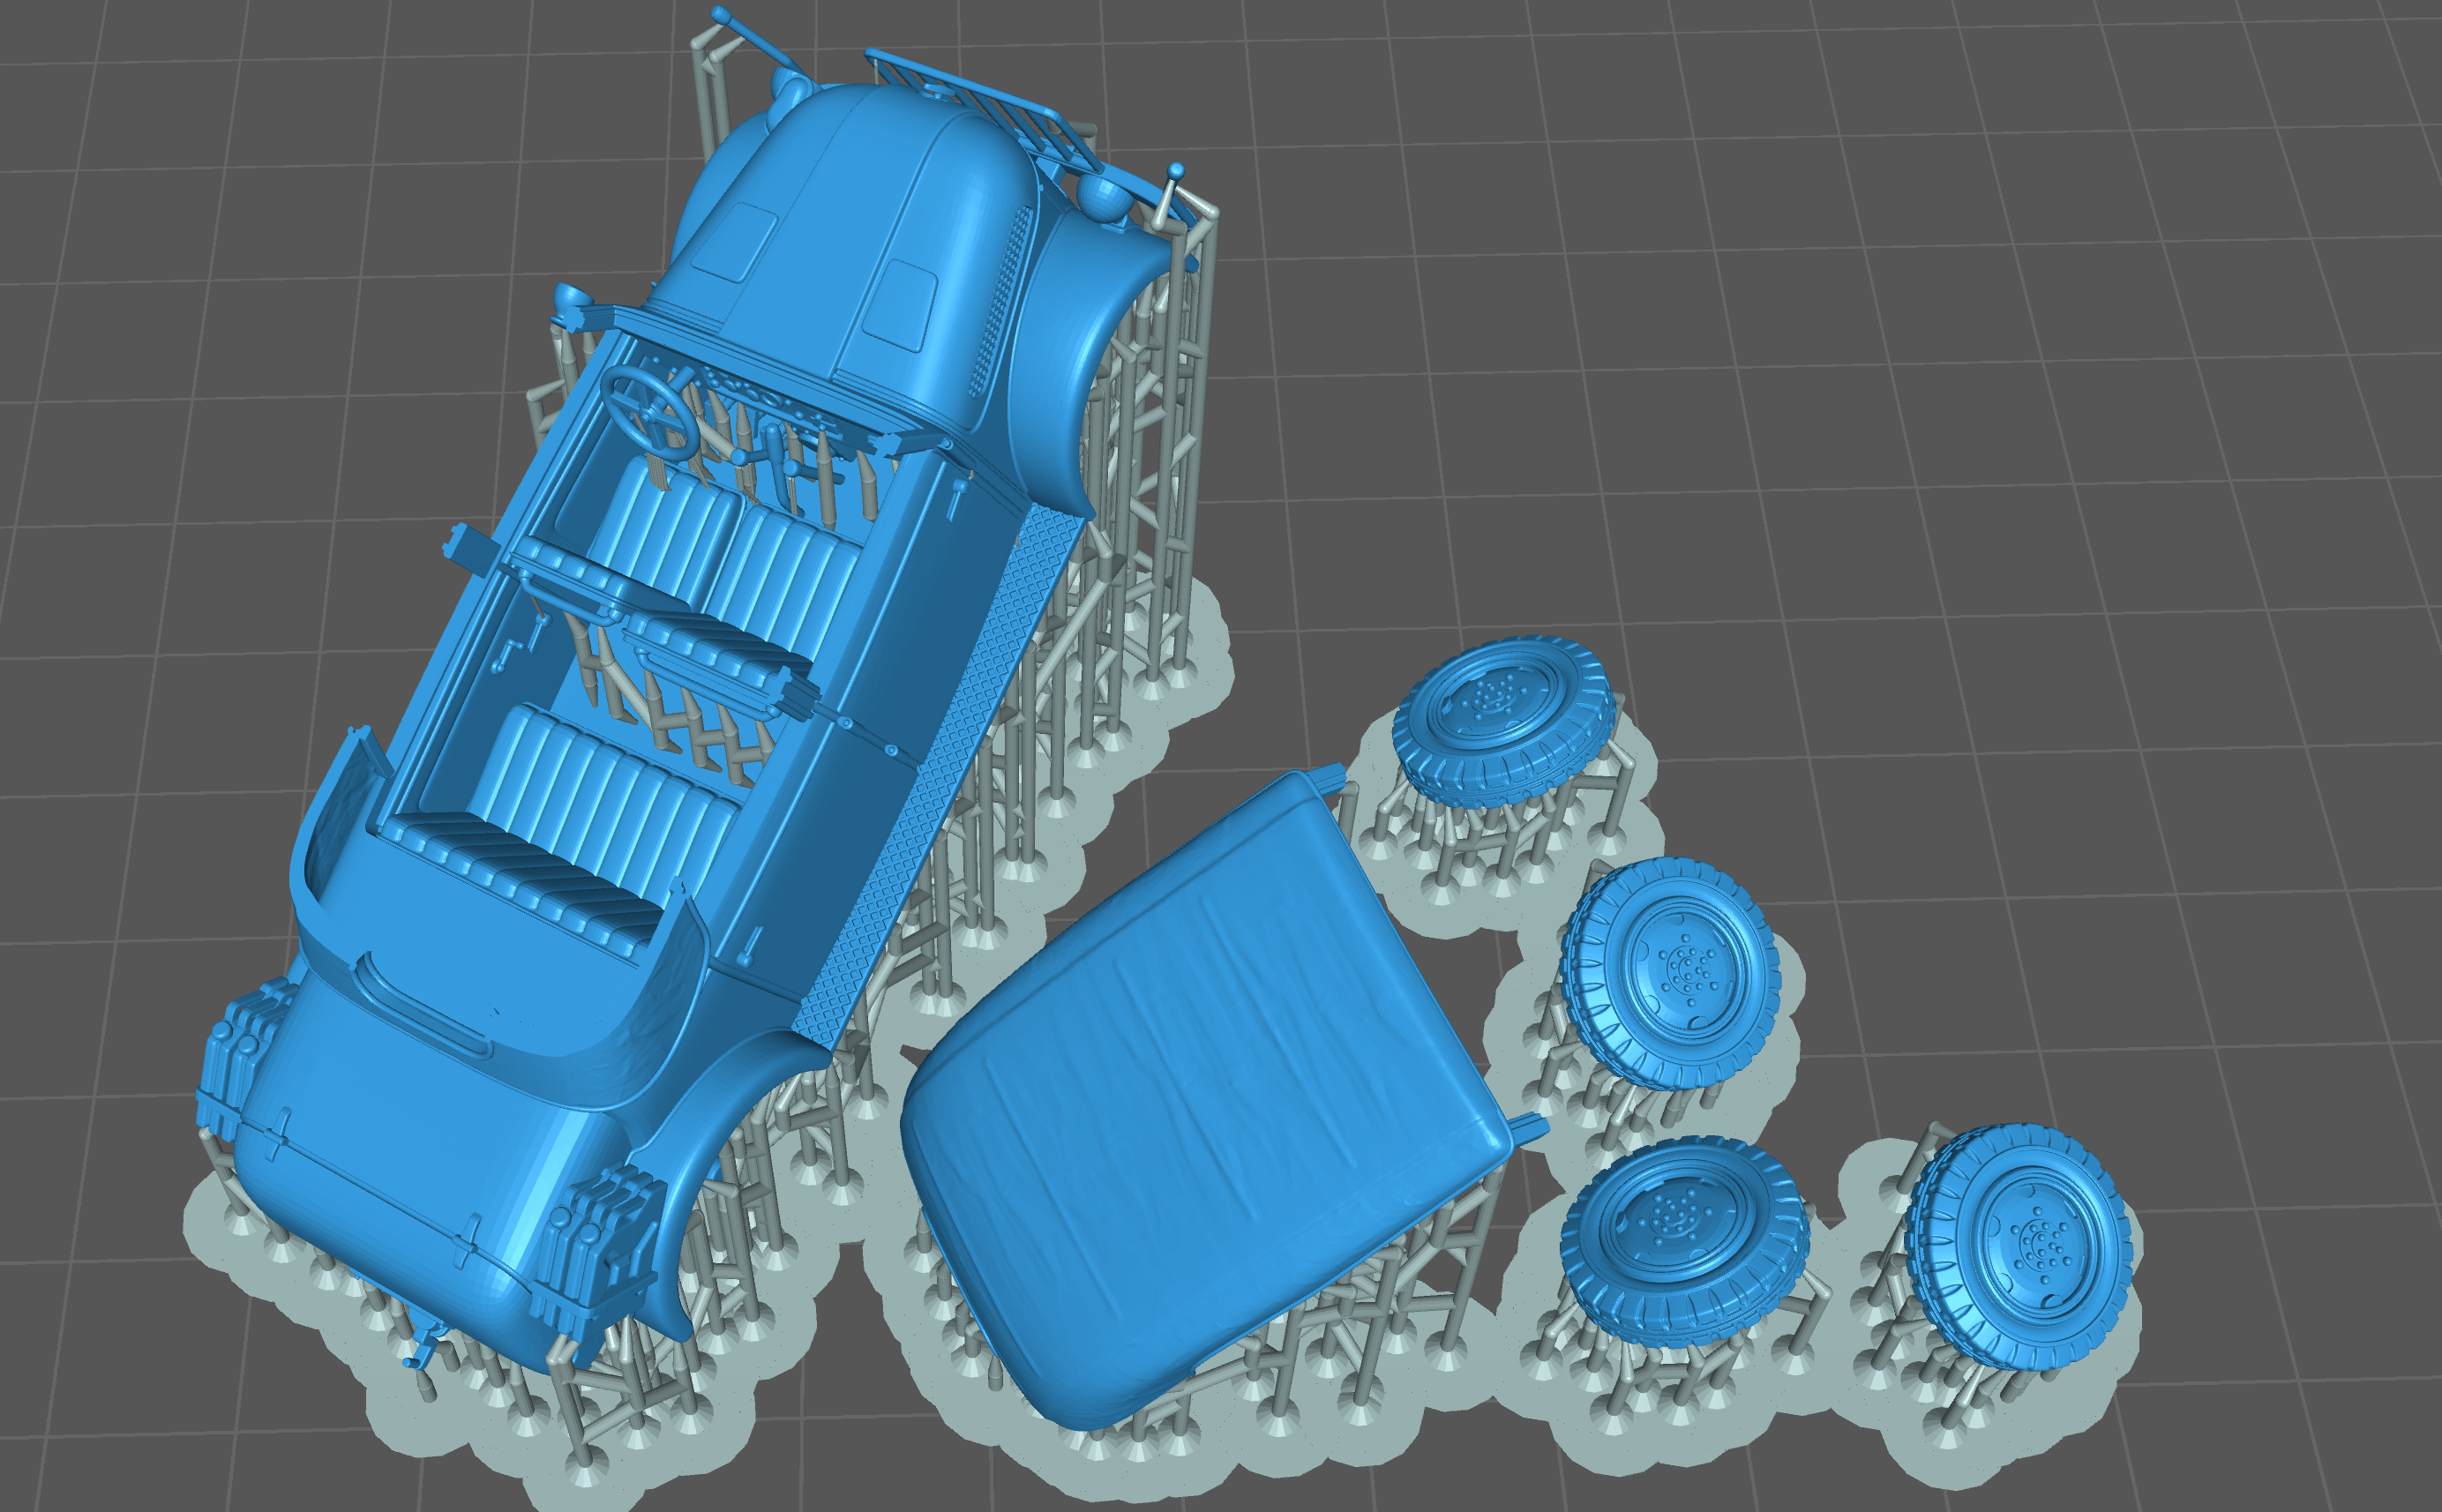Select the upright wheel beside the canvas roof
The image size is (2442, 1512).
(1670, 972)
